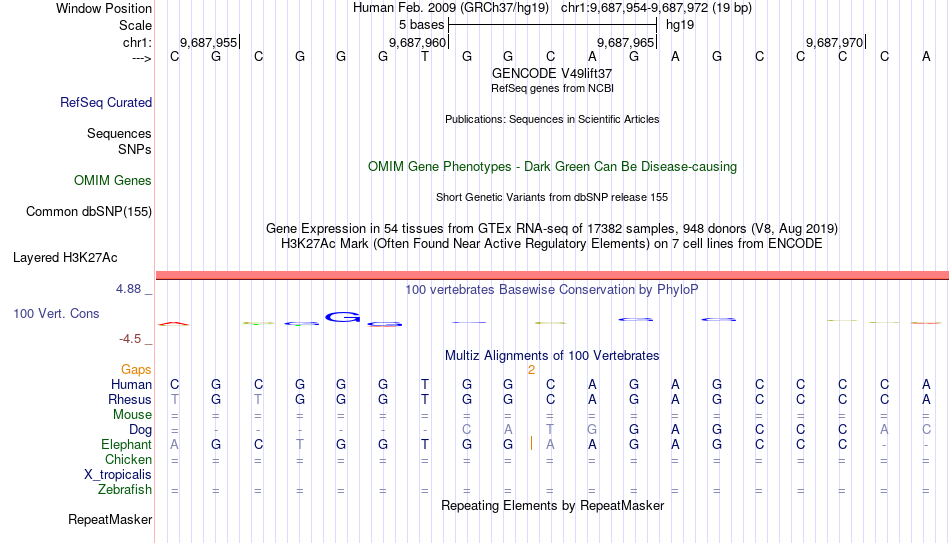Click the chr1: ruler label
The image size is (950, 543).
pos(137,42)
